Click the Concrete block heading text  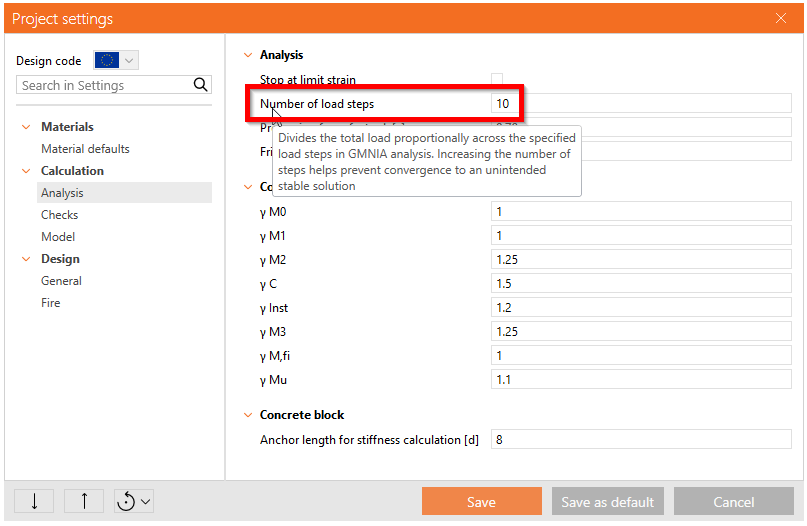click(302, 415)
